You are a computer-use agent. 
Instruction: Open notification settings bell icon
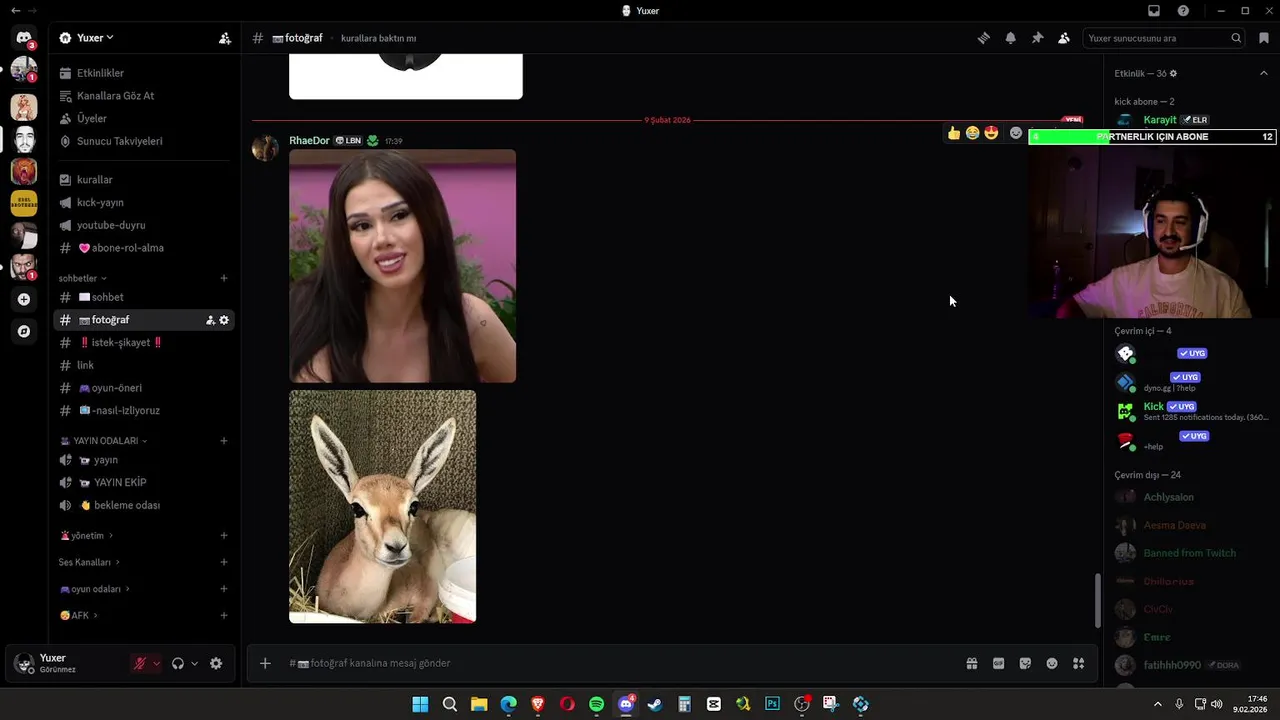(1011, 38)
